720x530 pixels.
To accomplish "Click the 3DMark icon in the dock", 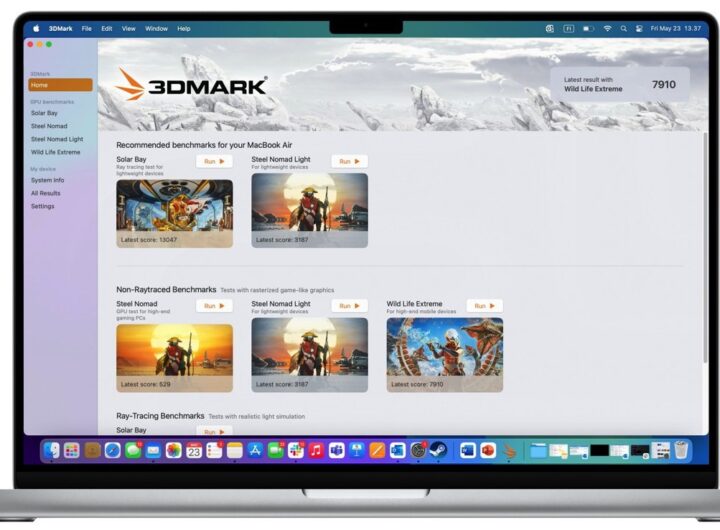I will [x=509, y=451].
